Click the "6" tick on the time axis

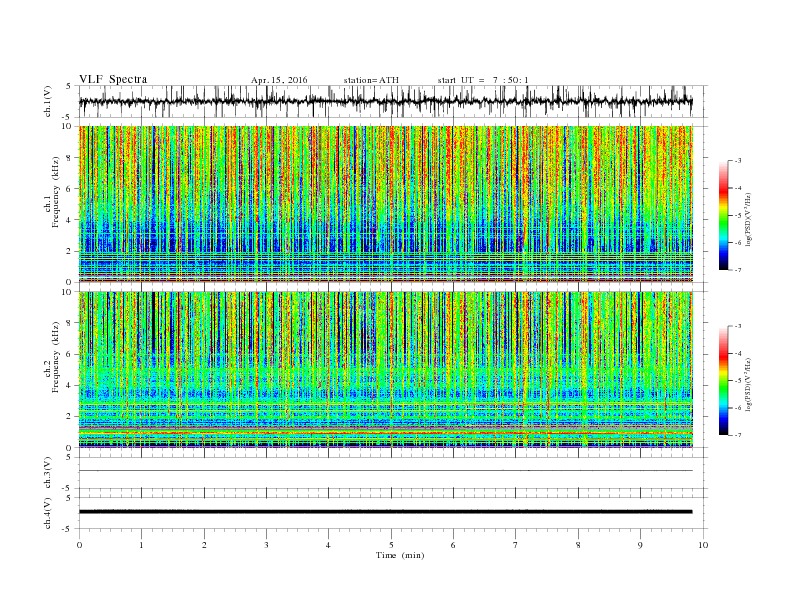pyautogui.click(x=454, y=545)
